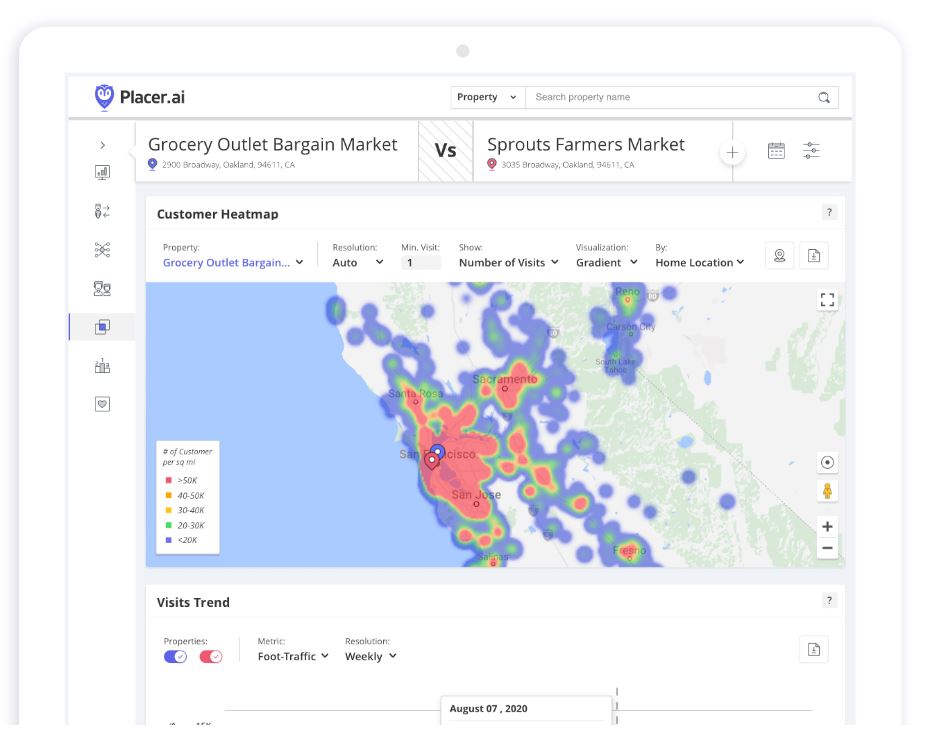The image size is (944, 756).
Task: Click the August 07, 2020 tooltip
Action: point(526,709)
